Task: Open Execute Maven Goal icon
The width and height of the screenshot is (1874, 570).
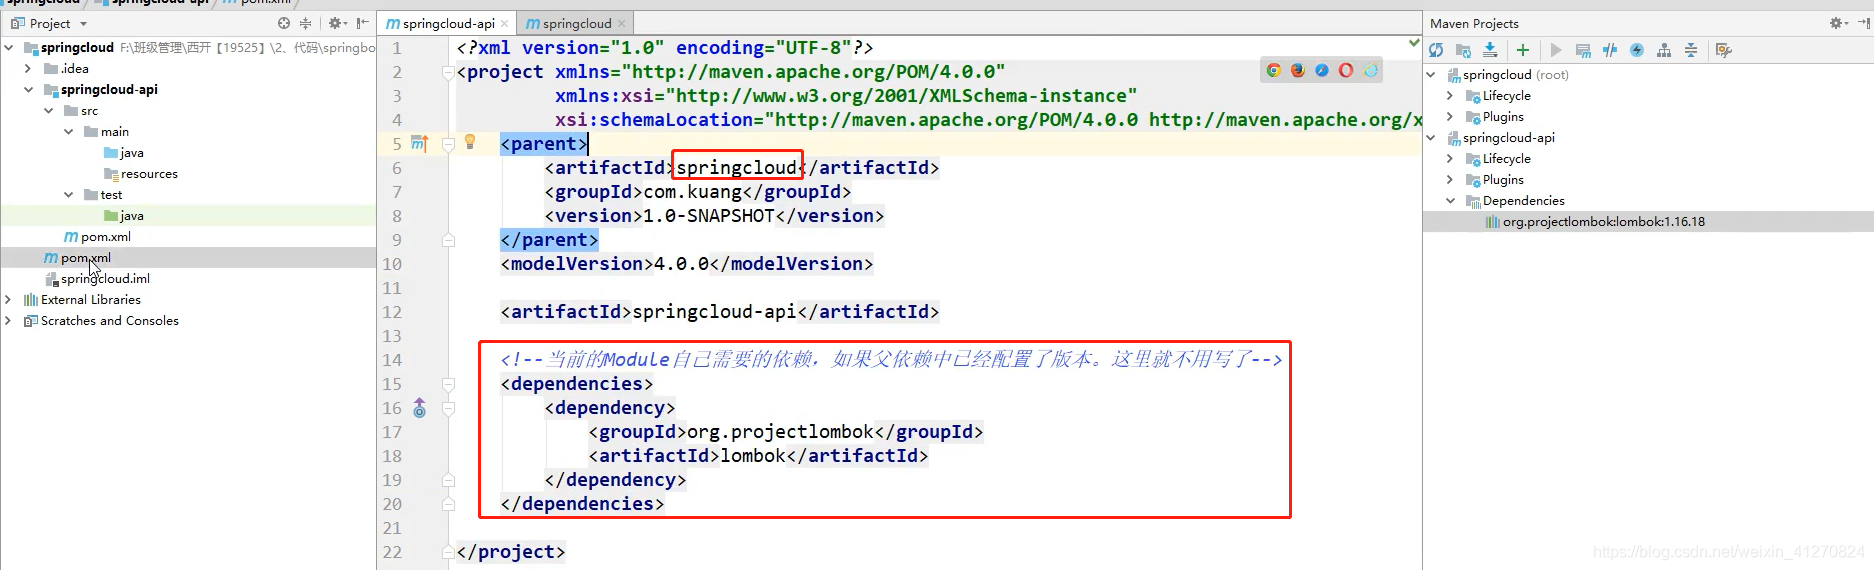Action: point(1583,50)
